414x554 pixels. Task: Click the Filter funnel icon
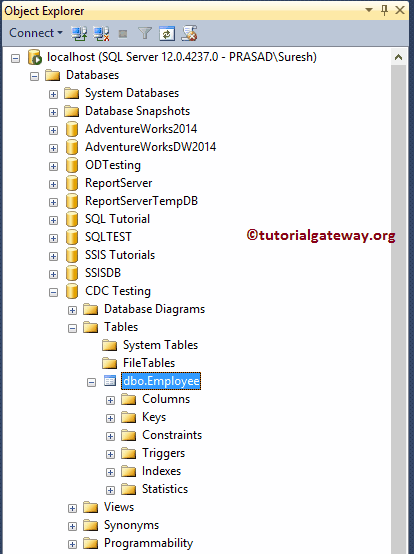145,34
